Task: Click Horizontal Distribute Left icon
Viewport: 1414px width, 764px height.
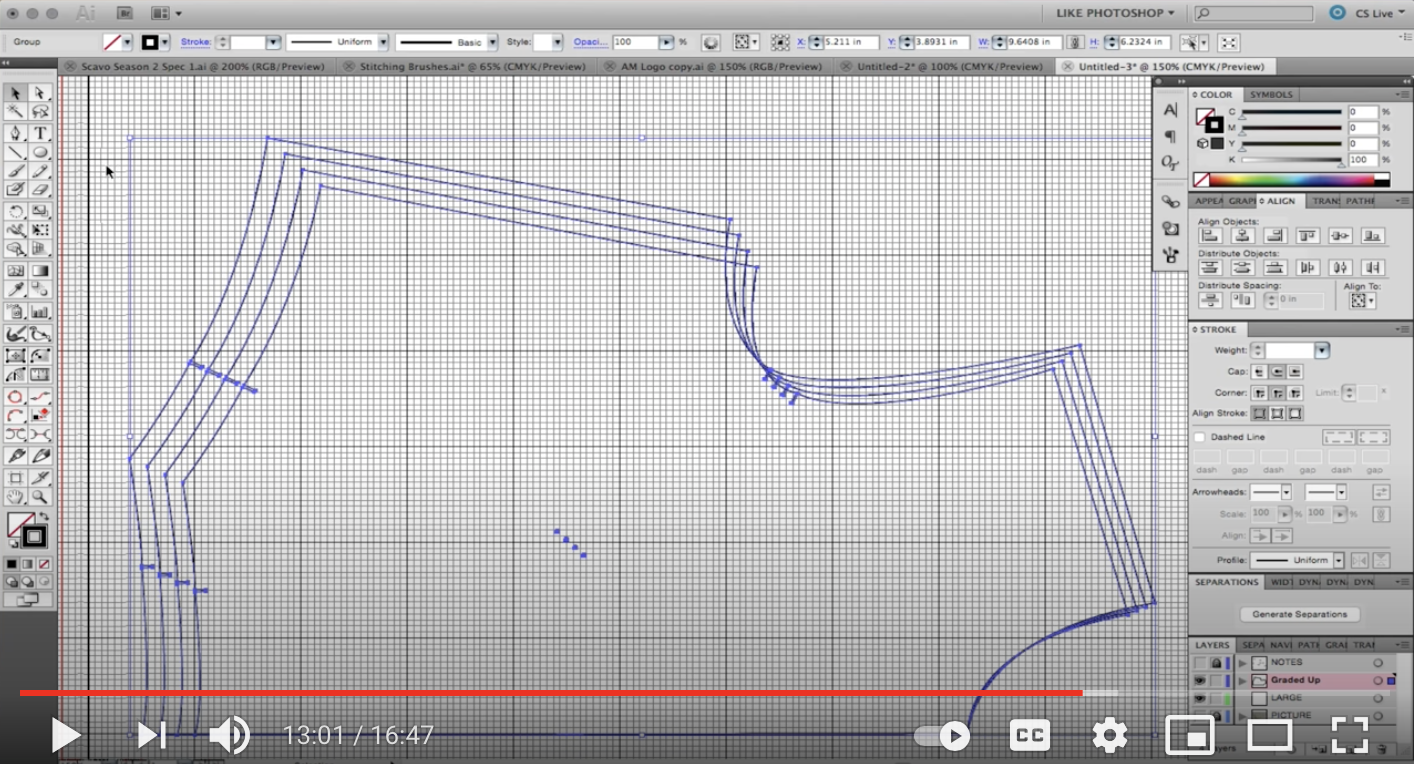Action: [x=1308, y=267]
